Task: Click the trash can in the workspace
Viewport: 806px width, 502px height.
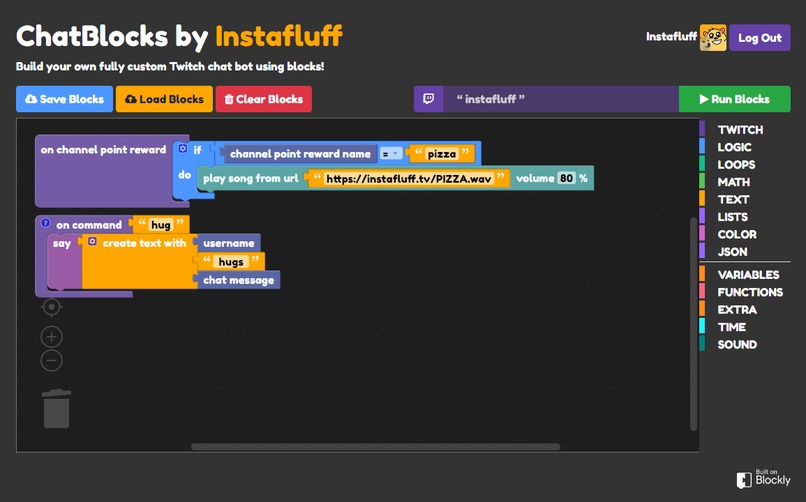Action: pyautogui.click(x=57, y=408)
